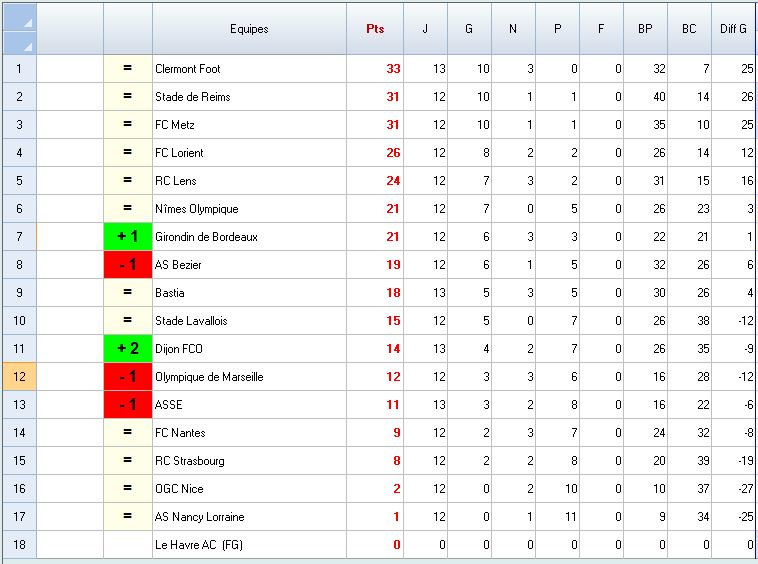Click the yellow equals indicator for Clermont Foot

tap(128, 69)
